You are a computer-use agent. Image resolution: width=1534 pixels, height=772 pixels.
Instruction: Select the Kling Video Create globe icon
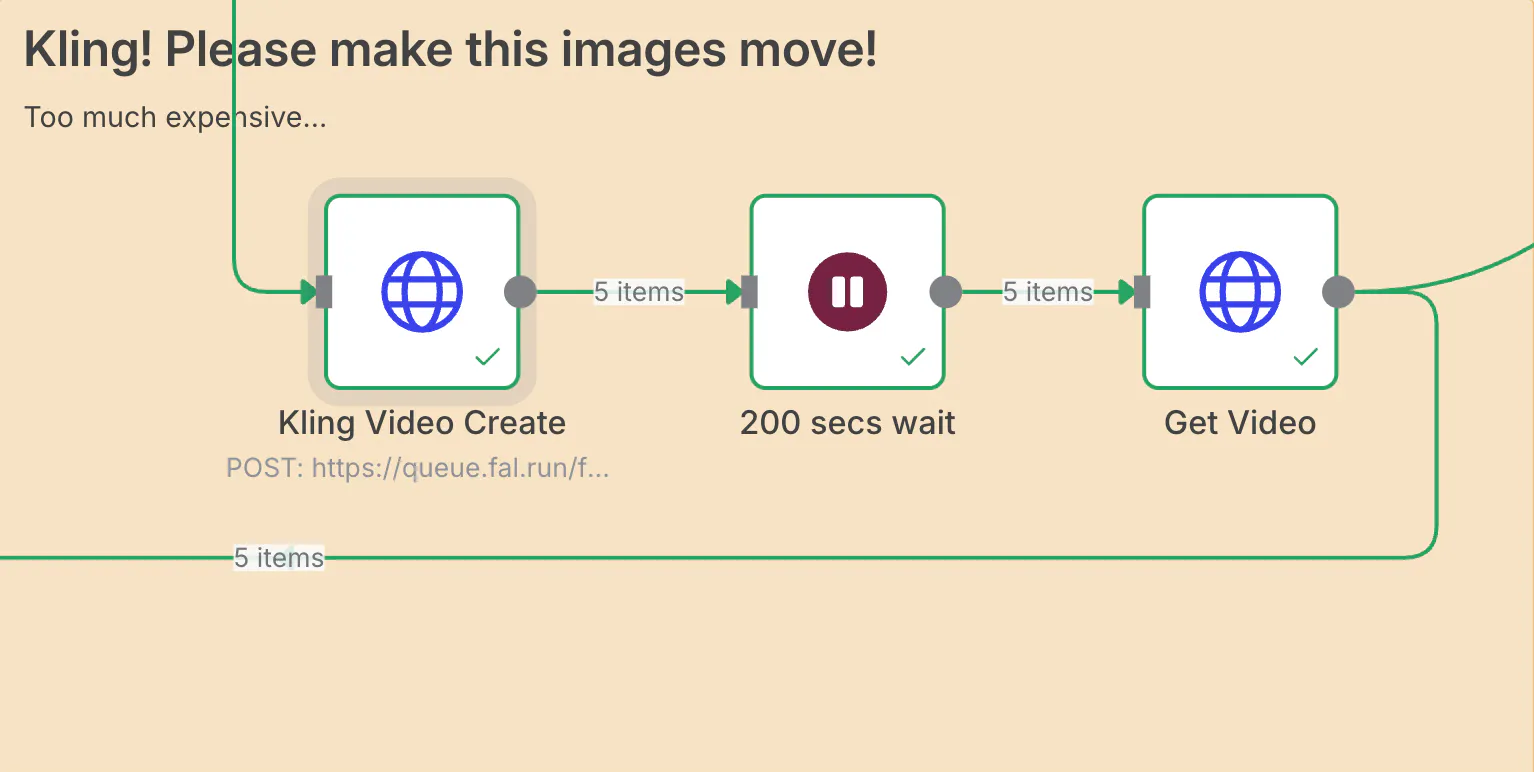point(422,292)
